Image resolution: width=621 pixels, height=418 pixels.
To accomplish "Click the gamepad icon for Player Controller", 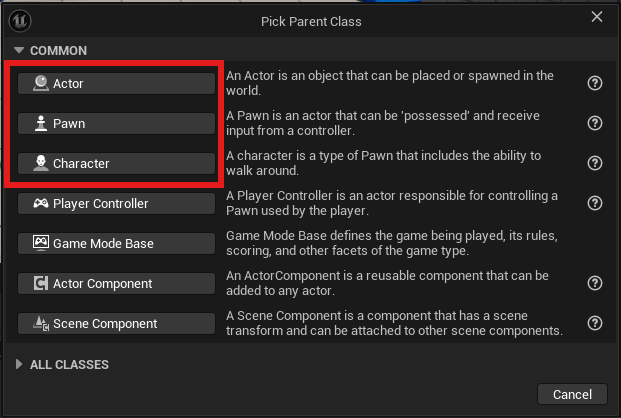I will click(41, 203).
